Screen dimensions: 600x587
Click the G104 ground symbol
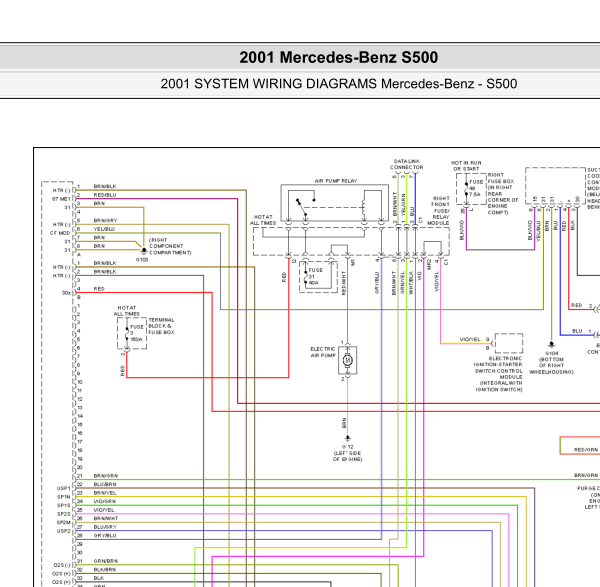551,344
